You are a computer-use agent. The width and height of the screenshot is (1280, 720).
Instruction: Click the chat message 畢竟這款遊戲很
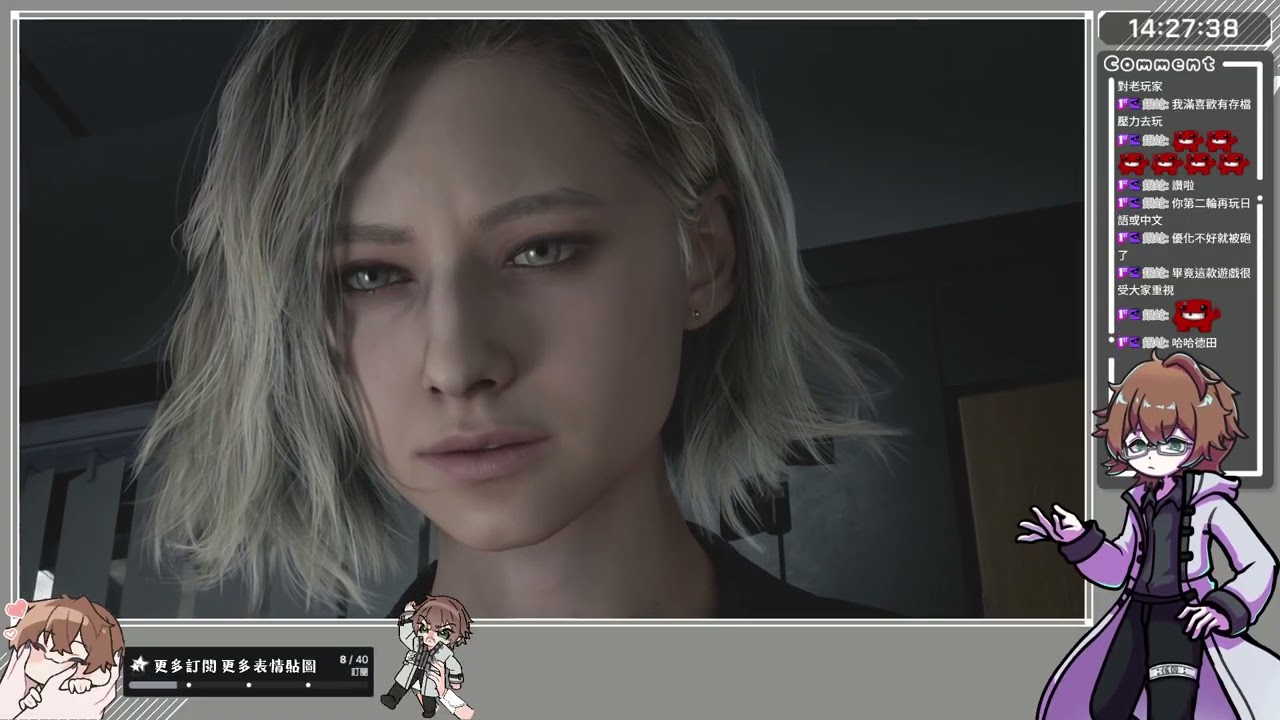coord(1211,273)
